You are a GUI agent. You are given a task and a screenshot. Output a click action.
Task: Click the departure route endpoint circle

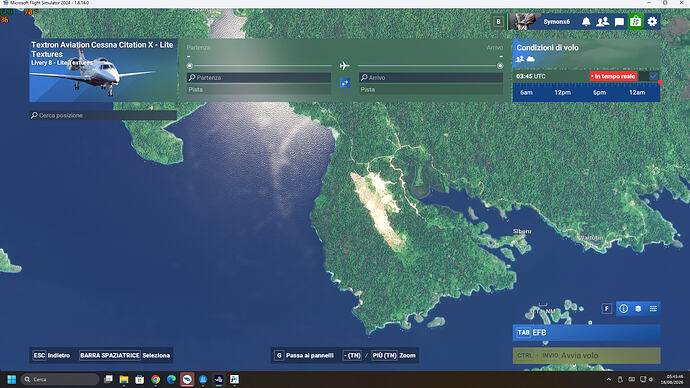click(x=190, y=66)
